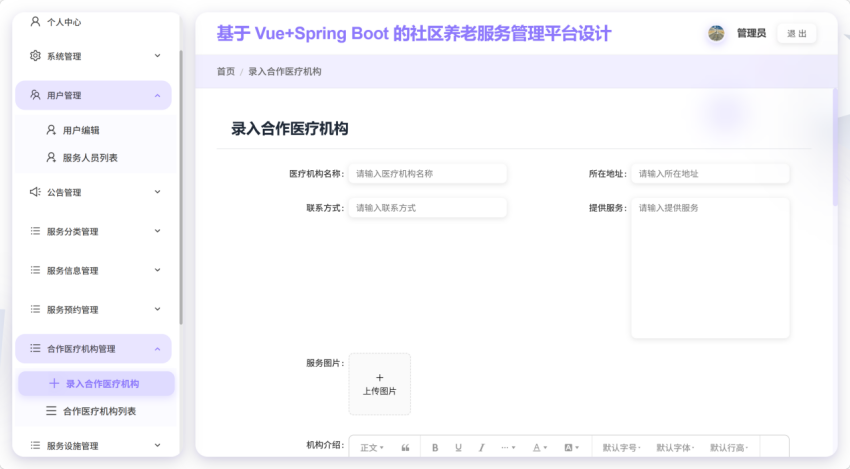
Task: Expand the 服务信息管理 chevron
Action: (x=157, y=270)
